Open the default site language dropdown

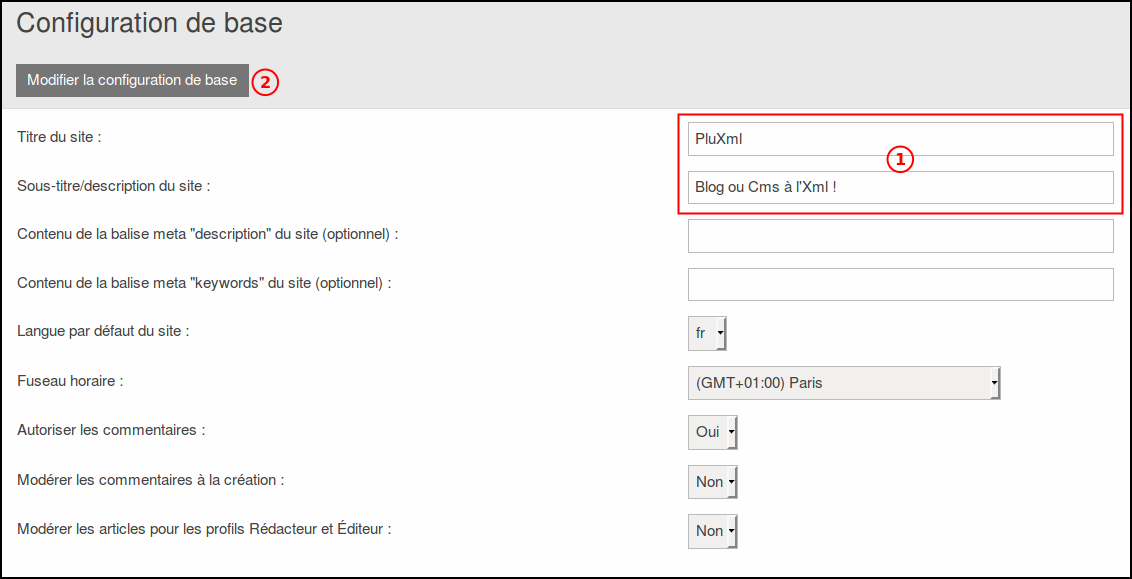click(x=707, y=333)
